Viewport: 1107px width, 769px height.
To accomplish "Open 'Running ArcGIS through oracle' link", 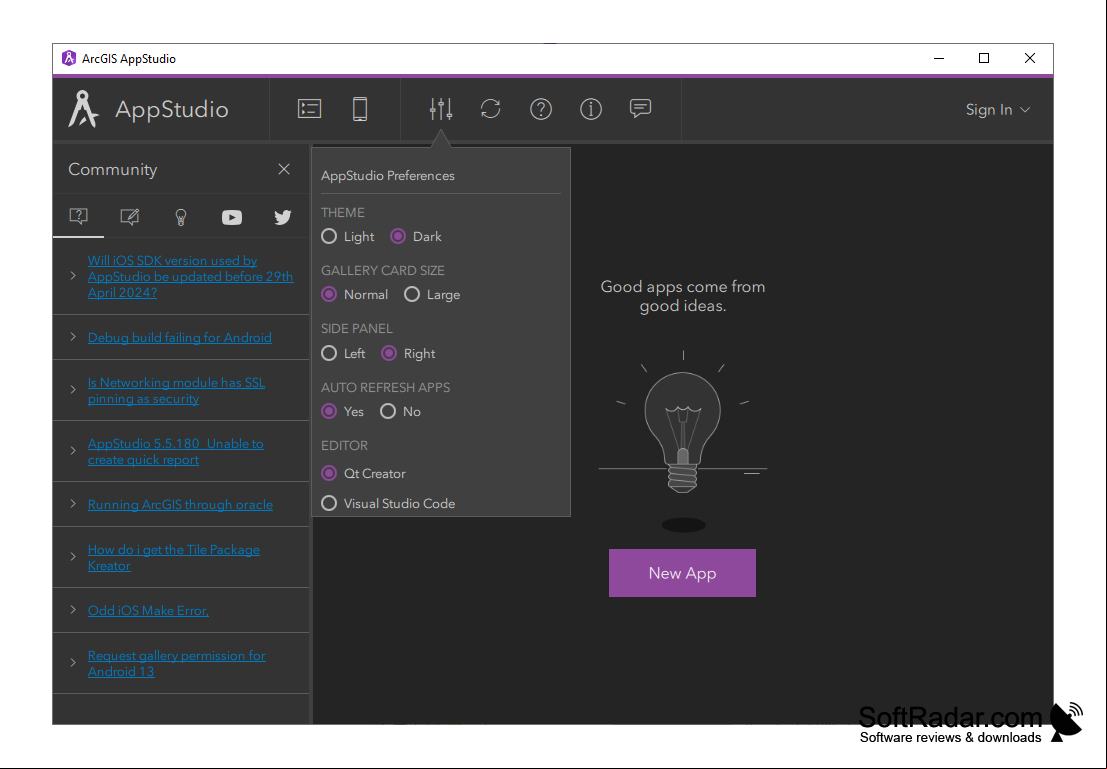I will click(180, 504).
